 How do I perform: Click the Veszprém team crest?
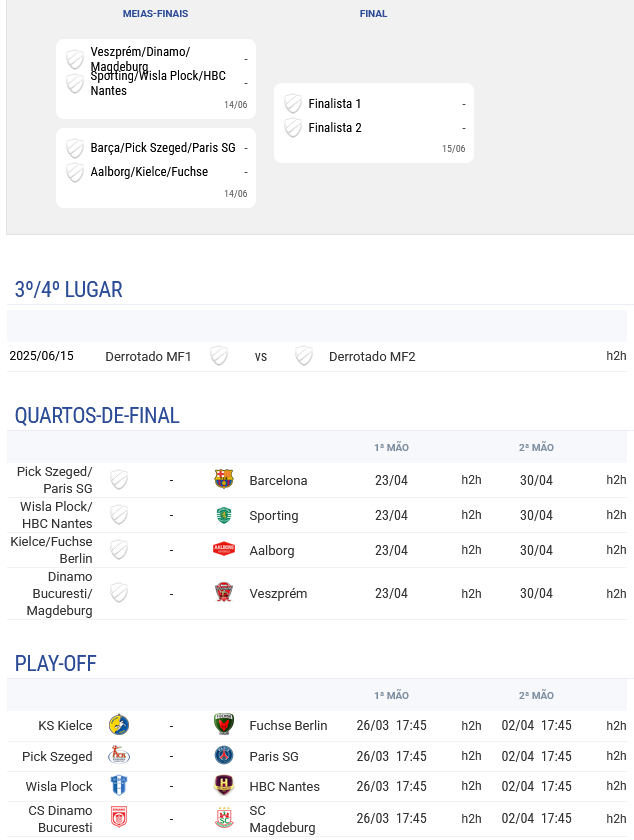click(x=223, y=592)
